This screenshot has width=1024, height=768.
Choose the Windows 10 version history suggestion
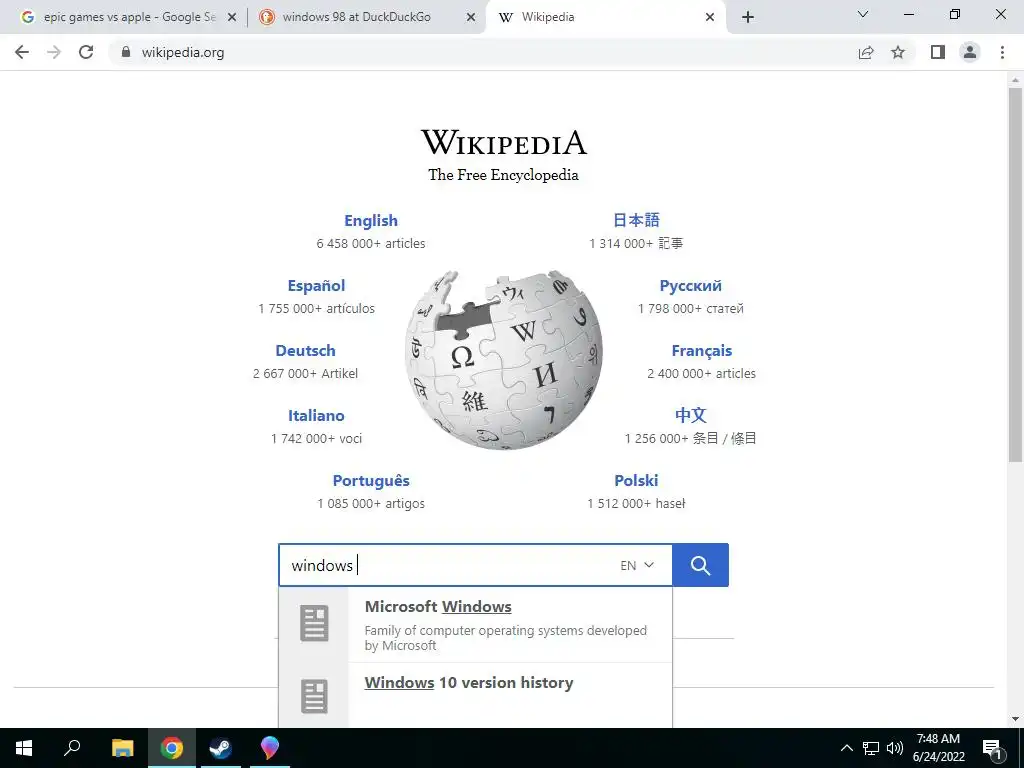[x=475, y=696]
